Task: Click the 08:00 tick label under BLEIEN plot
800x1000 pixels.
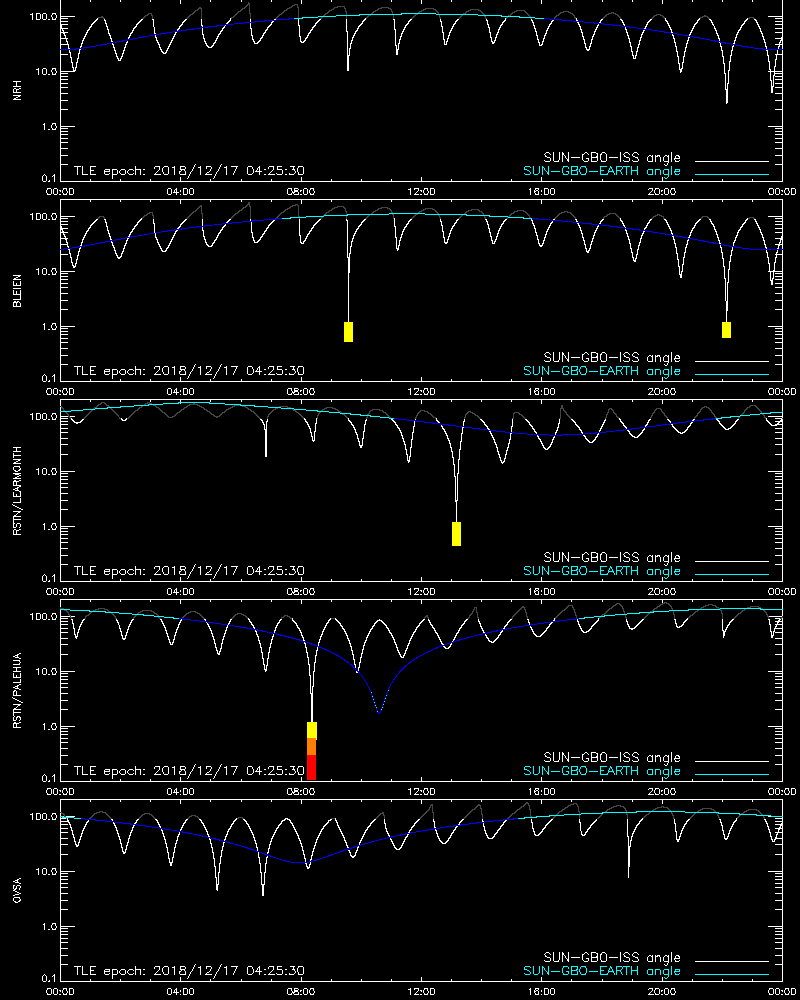Action: pyautogui.click(x=300, y=392)
